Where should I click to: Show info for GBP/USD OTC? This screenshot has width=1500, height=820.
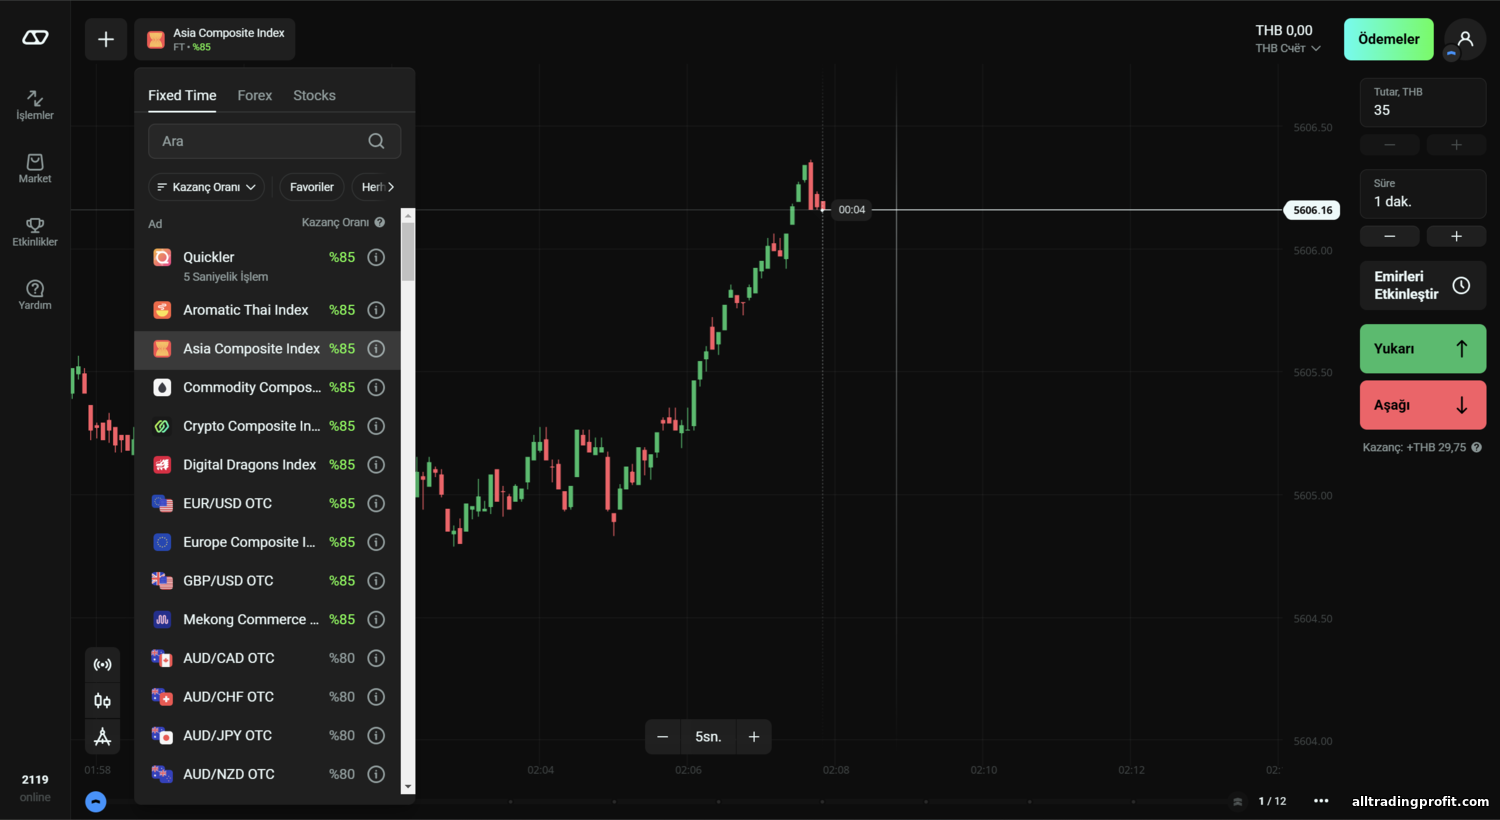coord(376,581)
